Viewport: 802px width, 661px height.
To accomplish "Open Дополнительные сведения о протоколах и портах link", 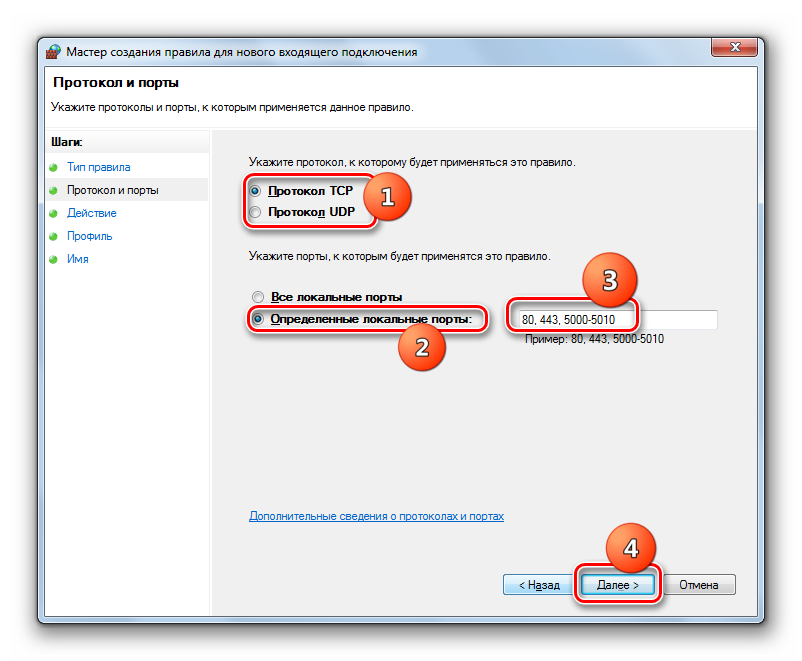I will coord(376,517).
